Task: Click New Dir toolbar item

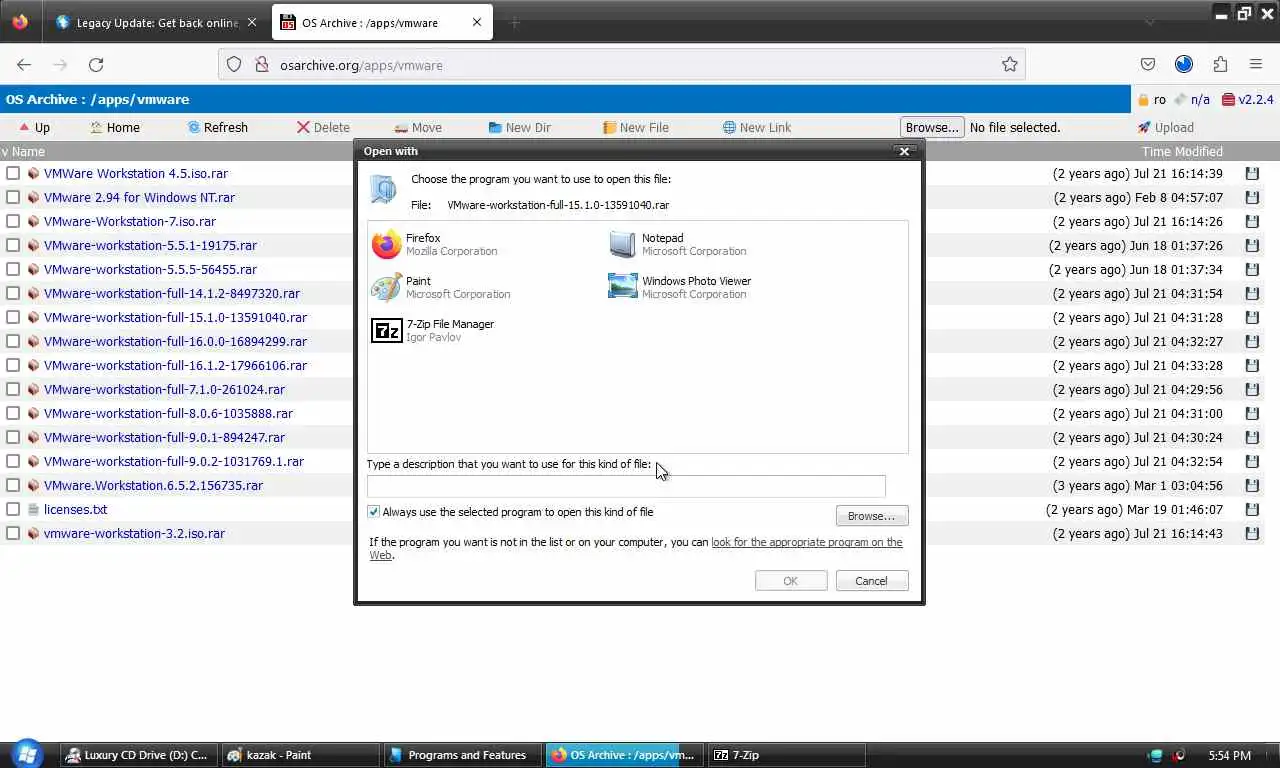Action: 520,127
